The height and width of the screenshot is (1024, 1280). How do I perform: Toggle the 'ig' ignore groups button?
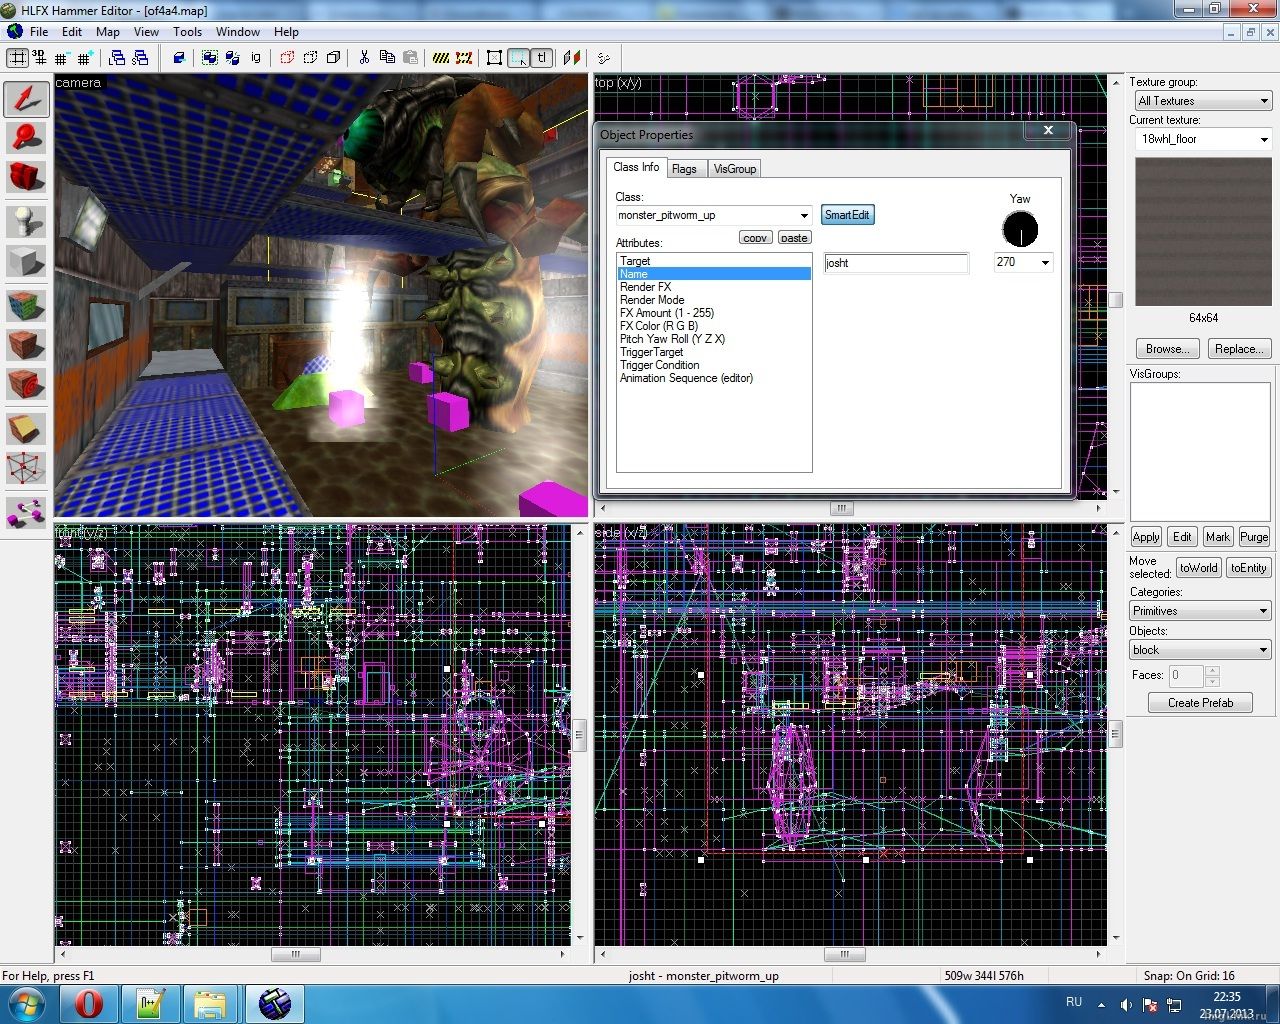pyautogui.click(x=256, y=58)
